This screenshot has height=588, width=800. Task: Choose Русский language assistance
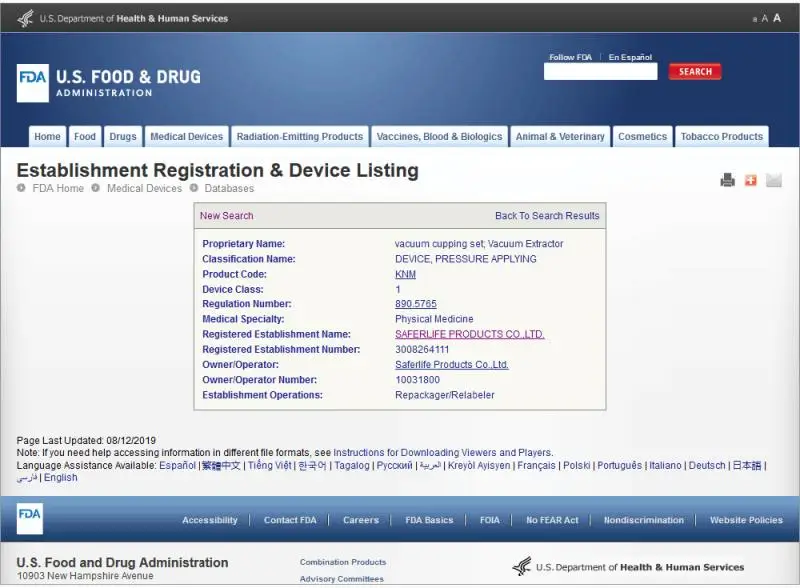coord(394,466)
